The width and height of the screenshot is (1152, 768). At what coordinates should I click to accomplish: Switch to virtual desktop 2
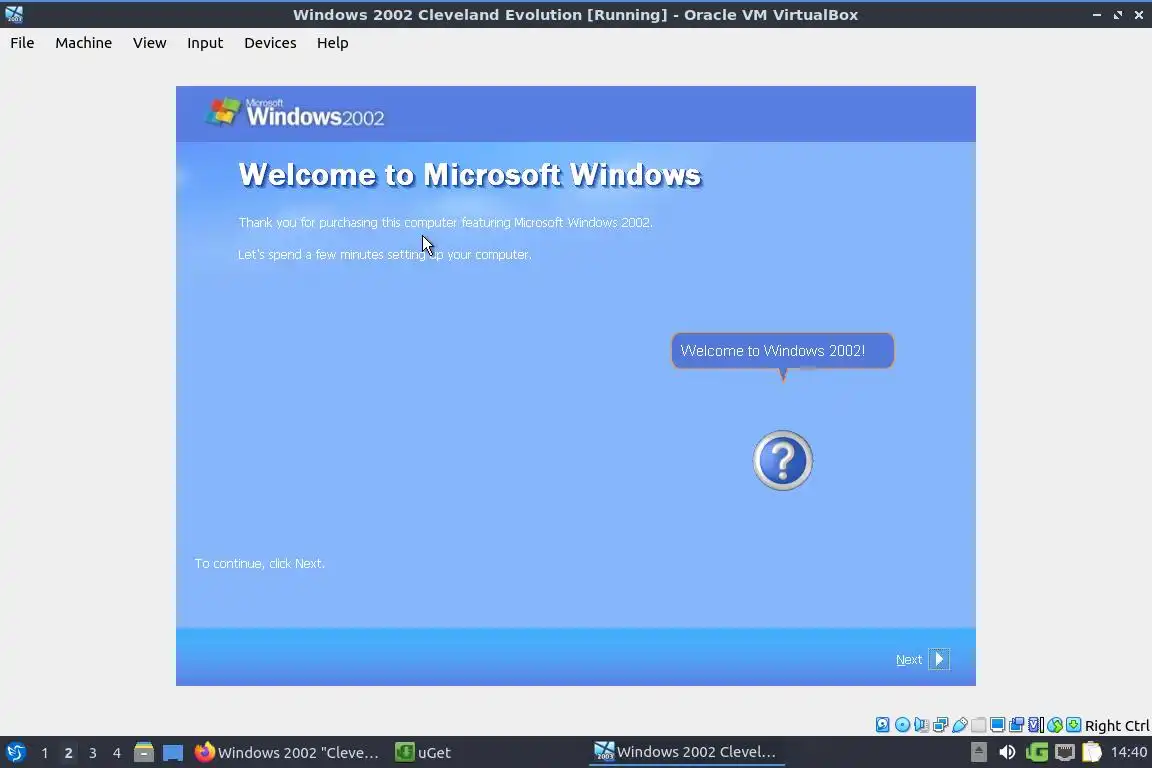pos(68,753)
